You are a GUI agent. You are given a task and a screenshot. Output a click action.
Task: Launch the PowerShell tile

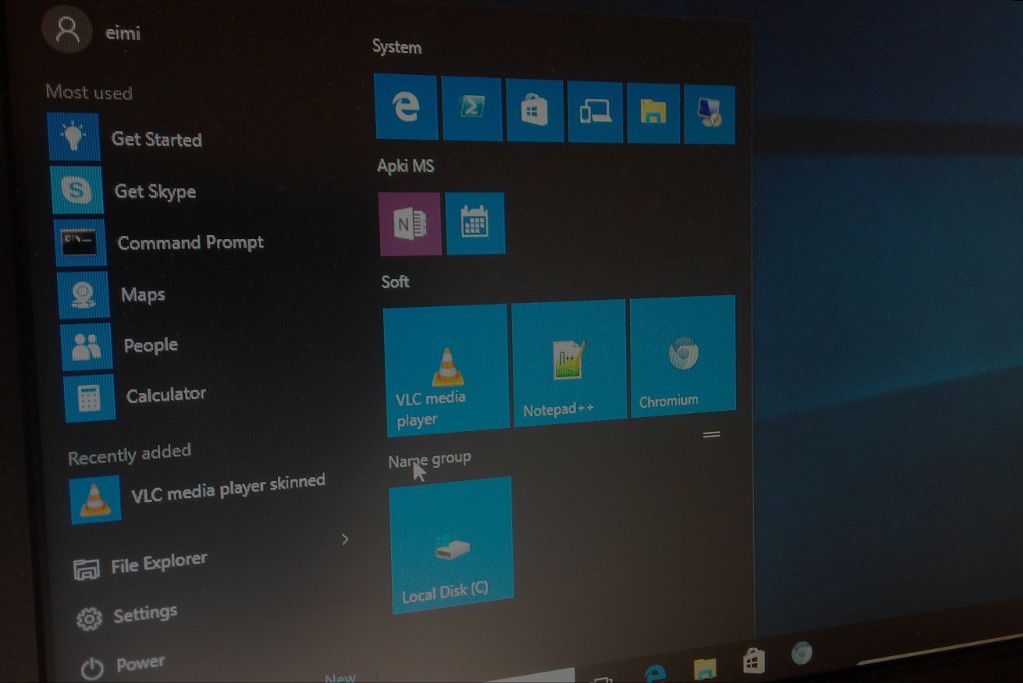[472, 108]
